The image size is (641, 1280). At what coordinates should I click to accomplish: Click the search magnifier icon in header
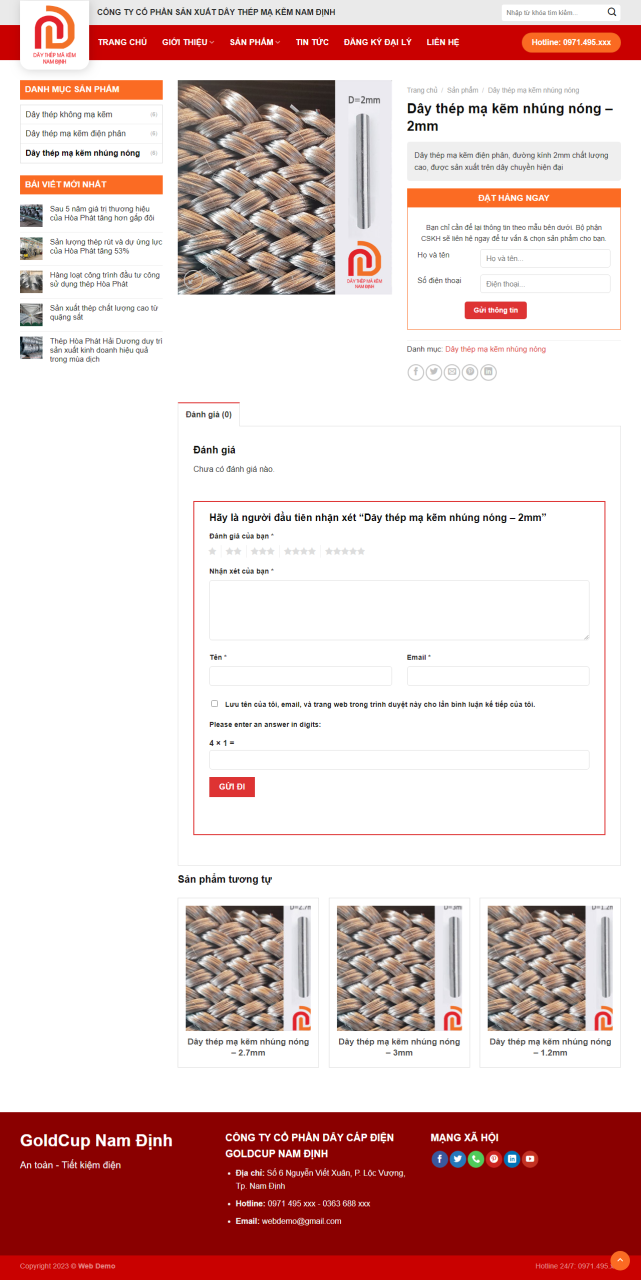[x=612, y=12]
